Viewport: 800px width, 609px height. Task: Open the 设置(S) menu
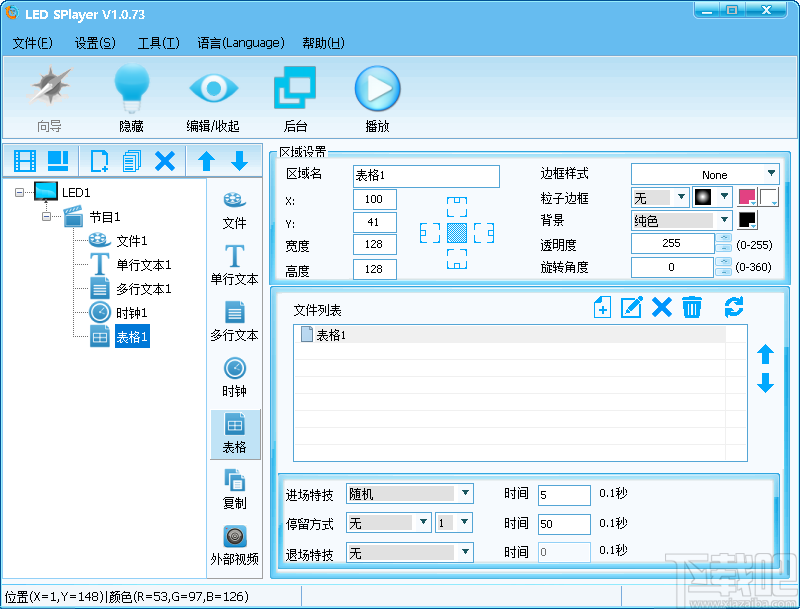(94, 43)
